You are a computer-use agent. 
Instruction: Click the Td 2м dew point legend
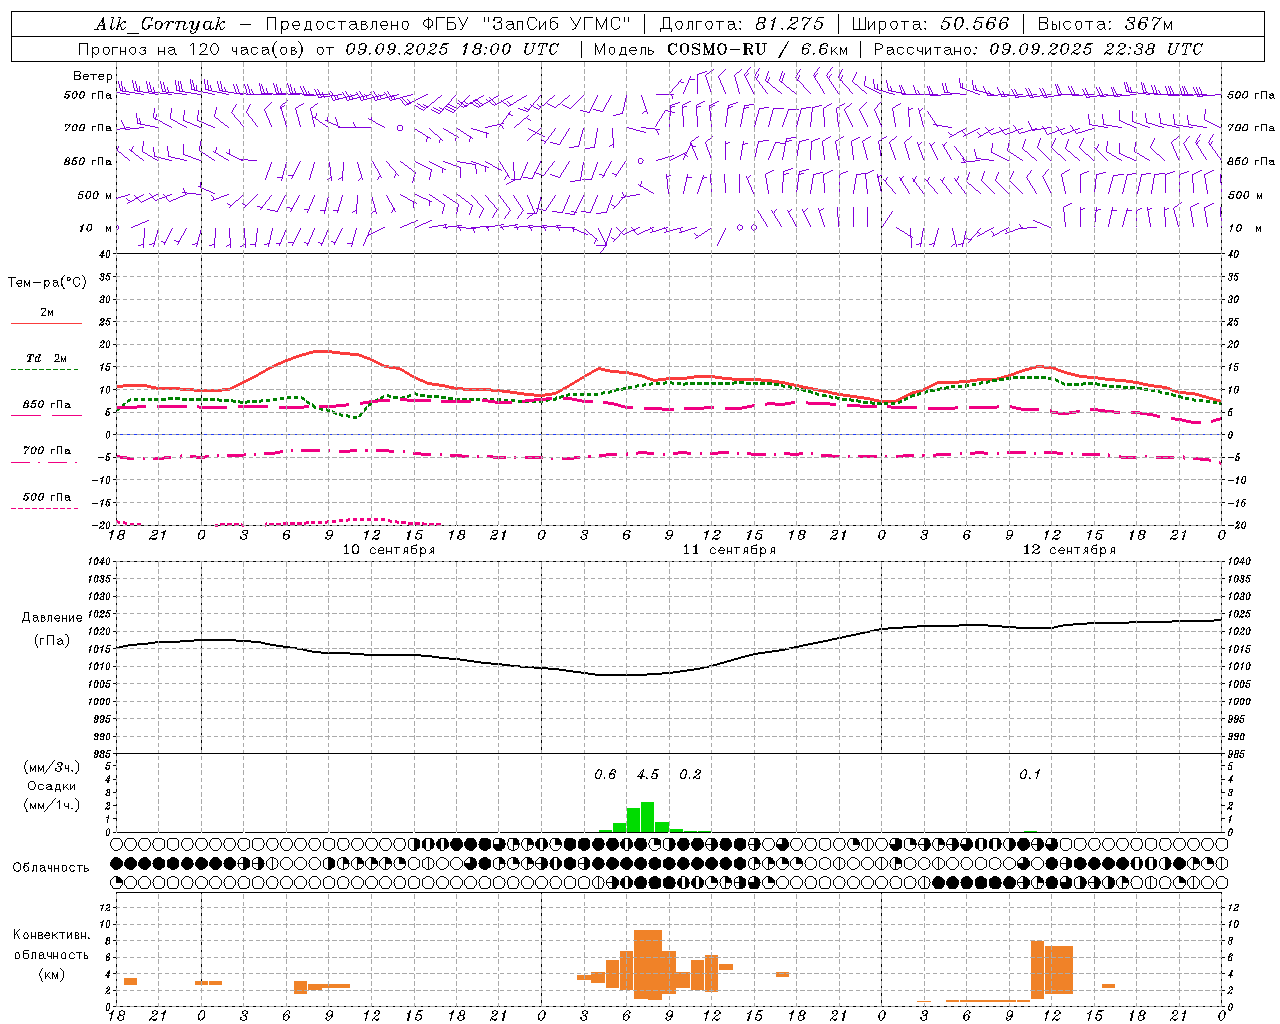pos(46,358)
